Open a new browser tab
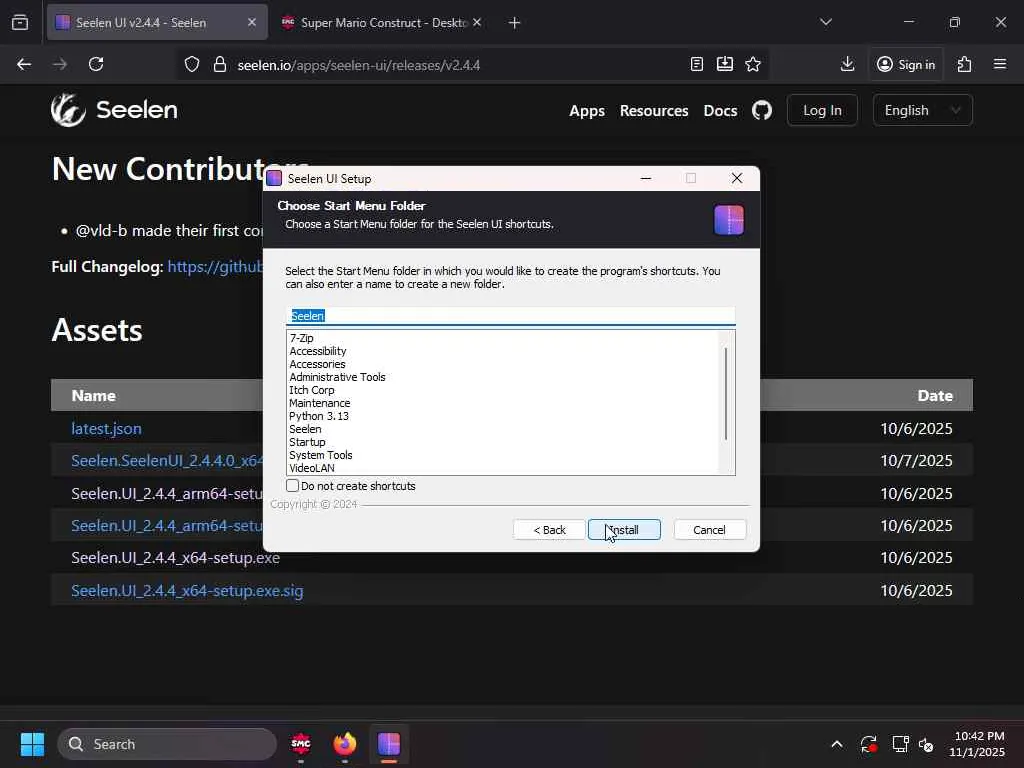Viewport: 1024px width, 768px height. point(515,23)
